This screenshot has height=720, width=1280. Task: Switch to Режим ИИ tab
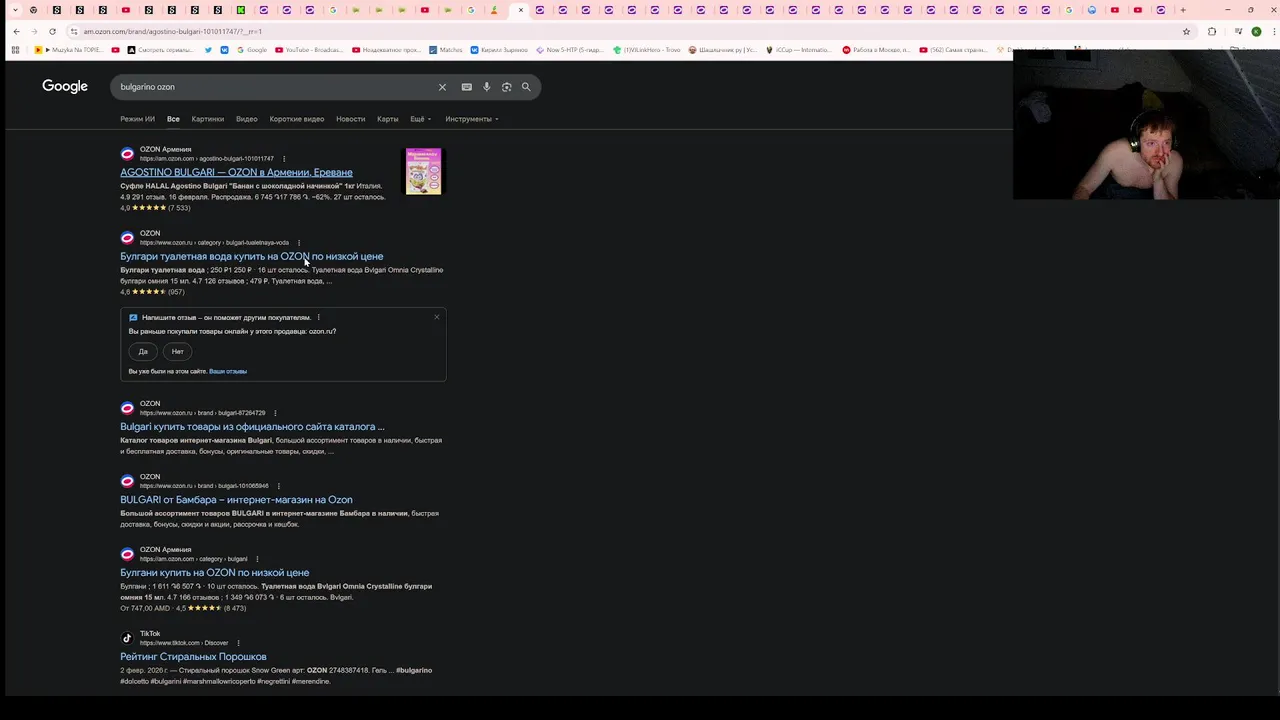(137, 119)
